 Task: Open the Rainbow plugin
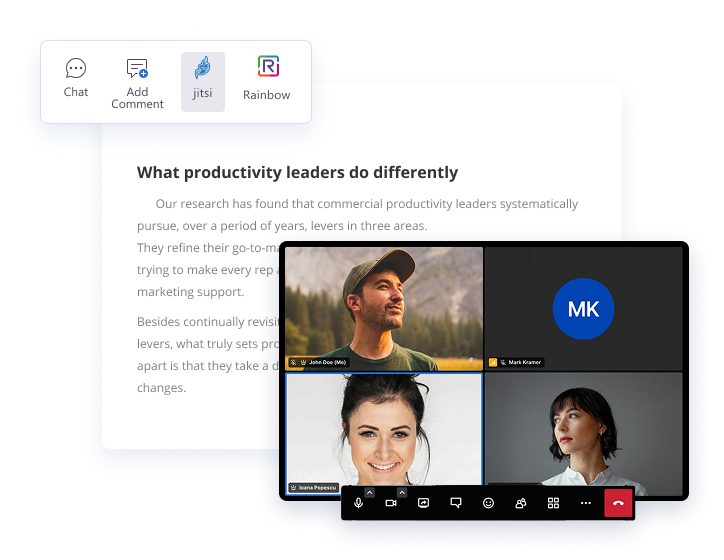coord(268,79)
